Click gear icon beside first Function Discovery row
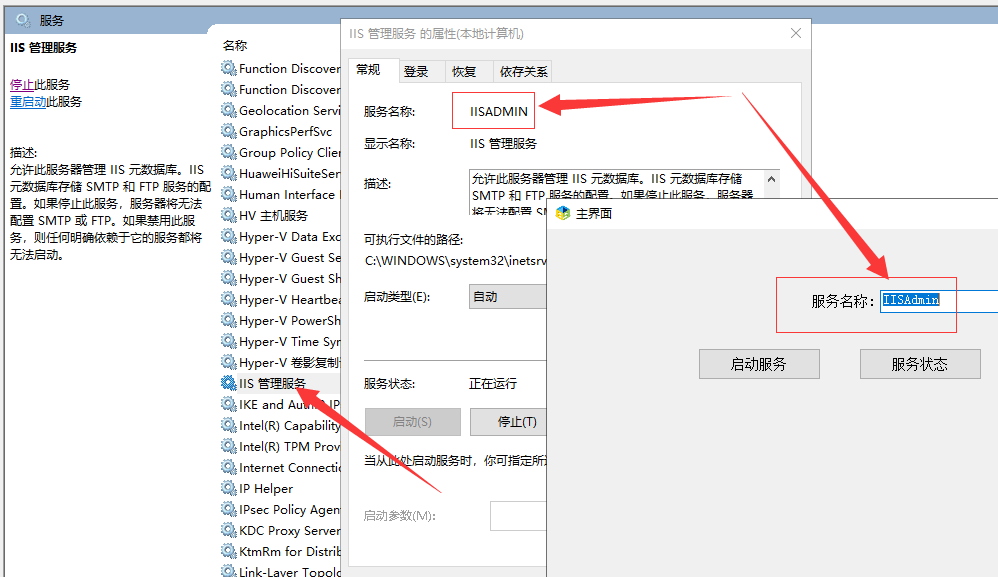Image resolution: width=998 pixels, height=577 pixels. click(228, 68)
